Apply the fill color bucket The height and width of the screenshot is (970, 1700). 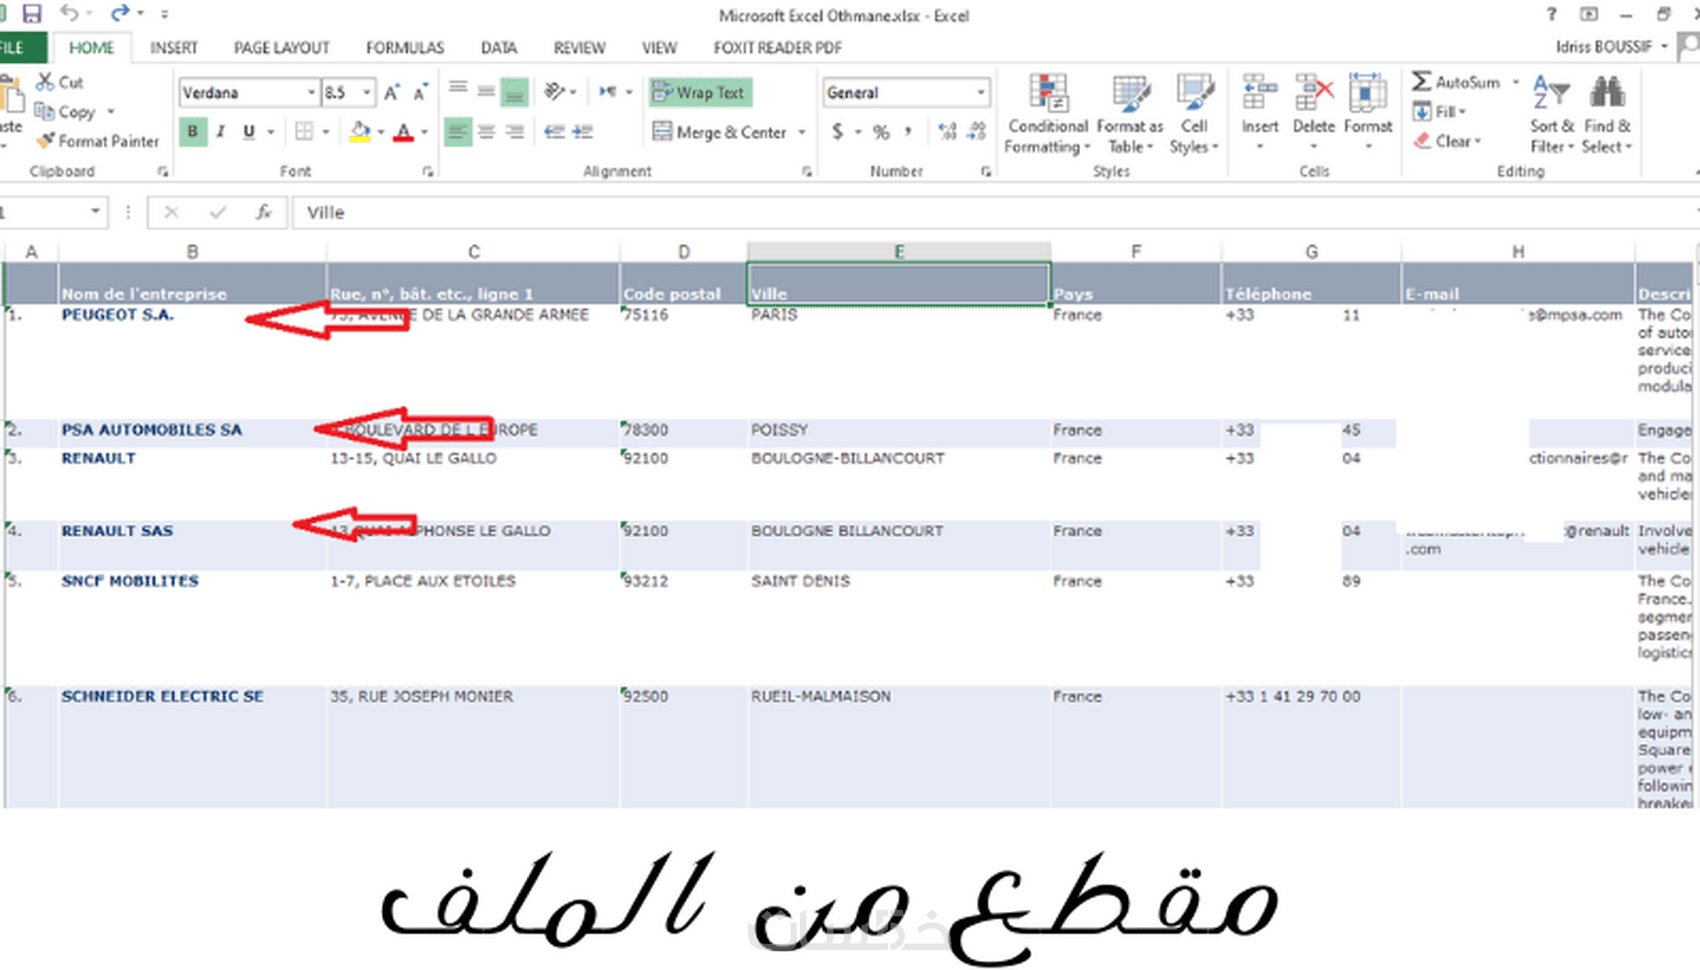360,132
